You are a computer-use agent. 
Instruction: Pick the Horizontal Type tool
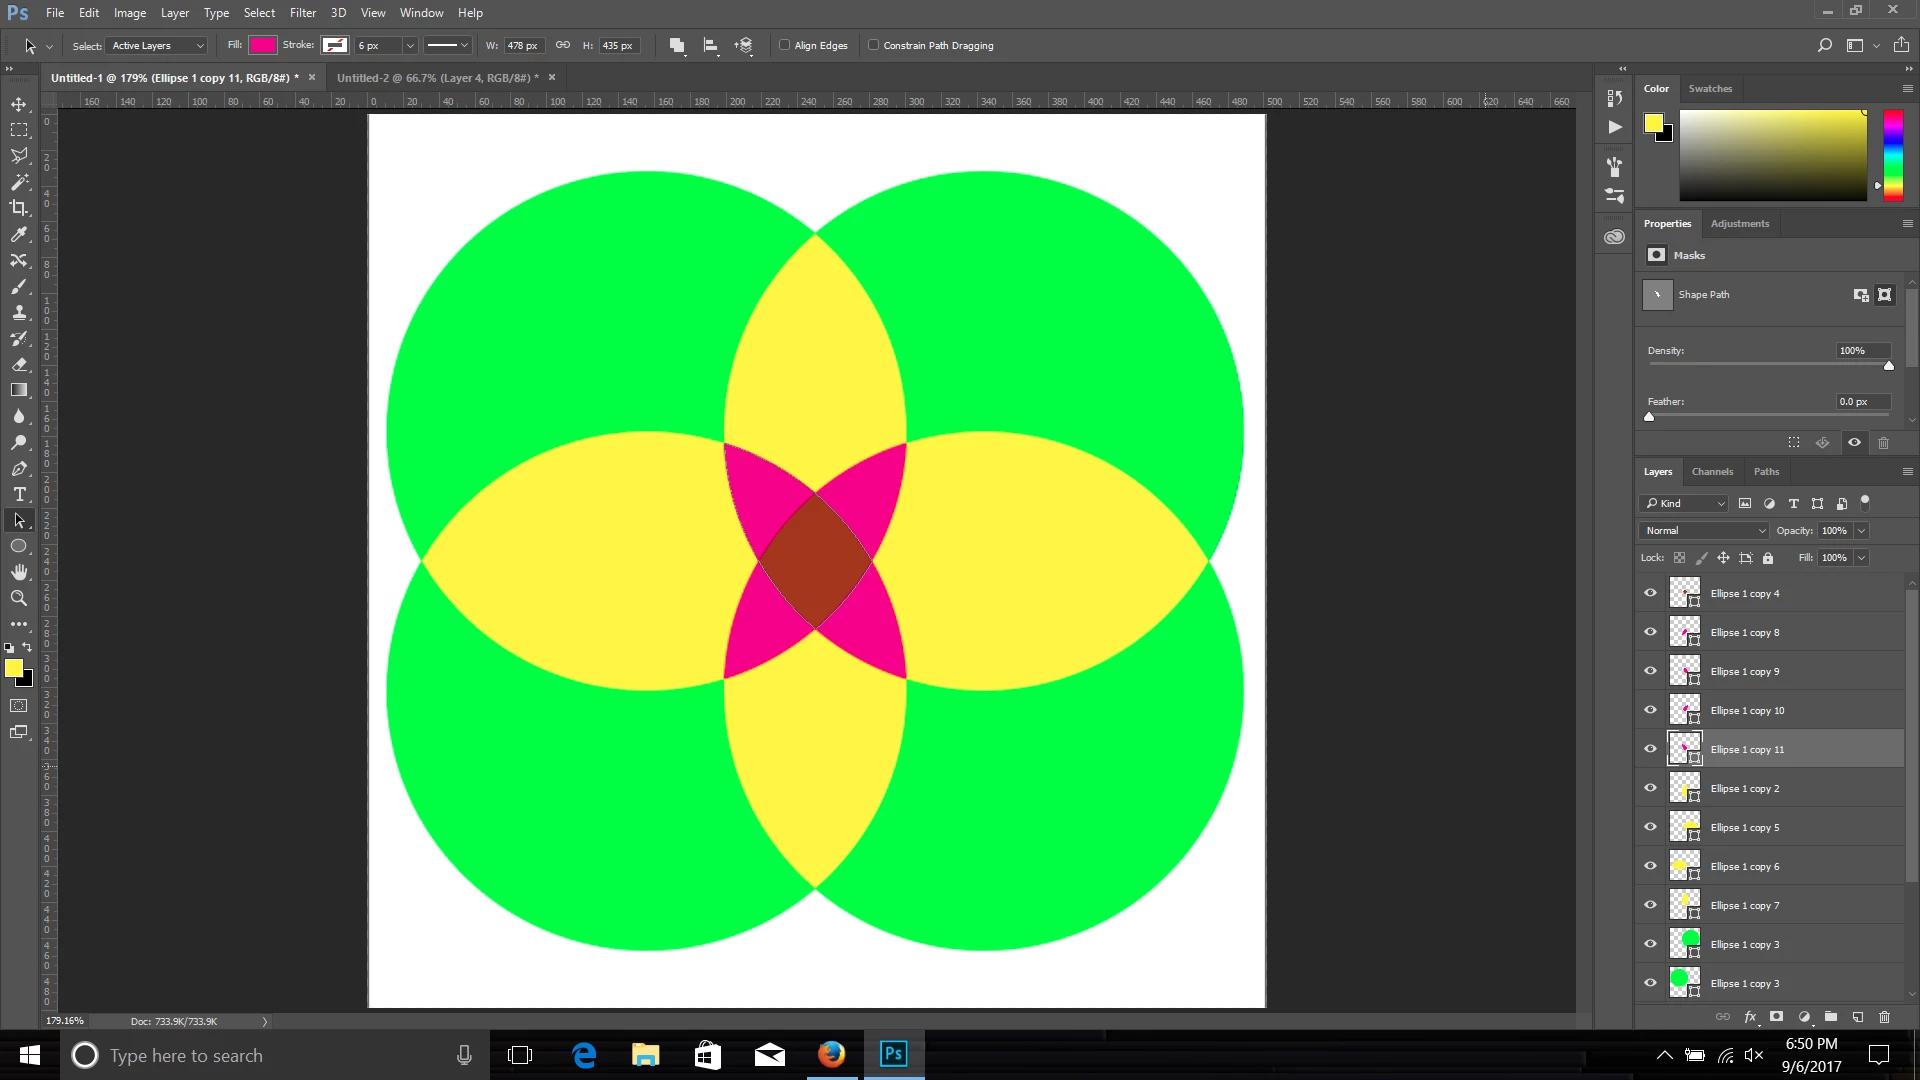click(19, 494)
